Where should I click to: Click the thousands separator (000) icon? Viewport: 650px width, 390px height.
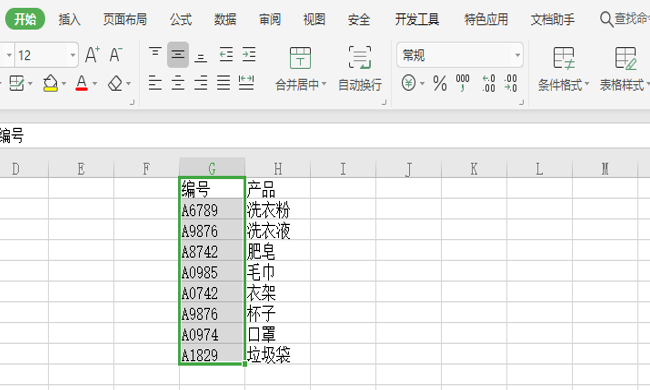click(462, 83)
